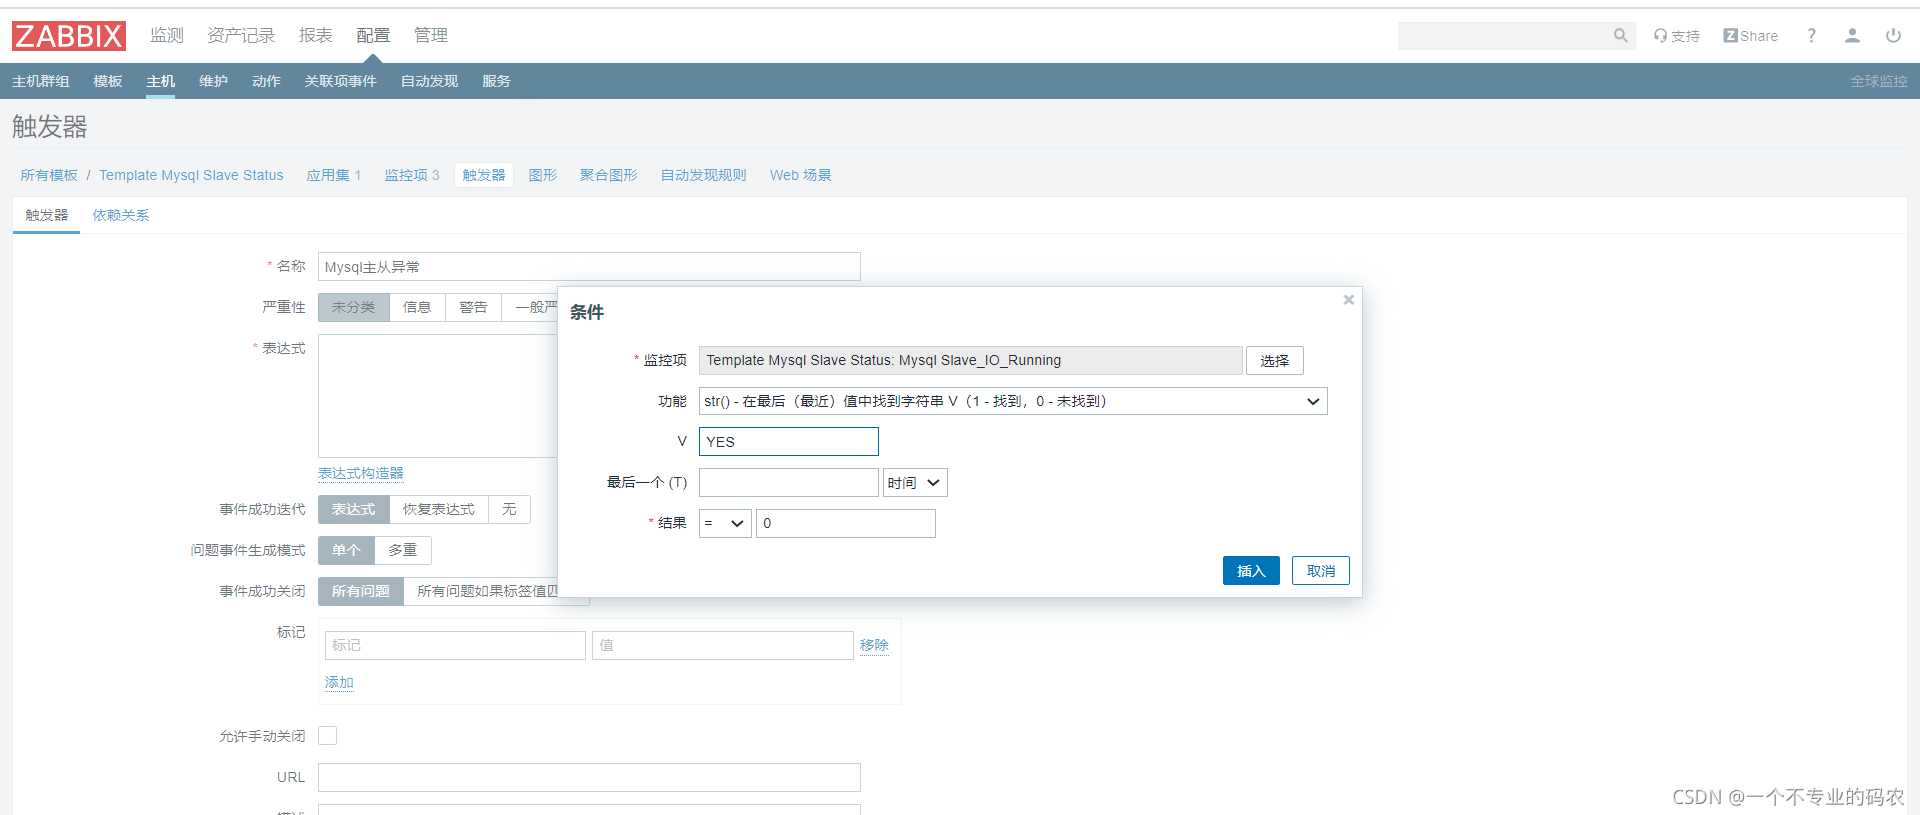Screen dimensions: 1920x815
Task: Toggle 允许手动关闭 checkbox
Action: point(327,736)
